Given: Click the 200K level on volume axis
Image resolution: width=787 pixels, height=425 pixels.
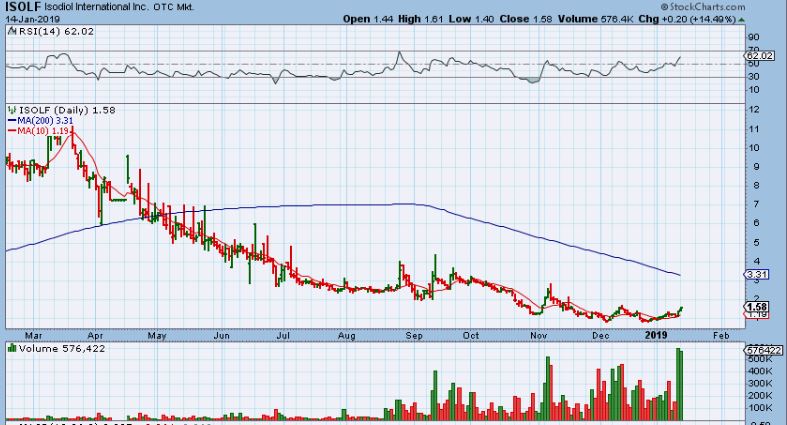Looking at the screenshot, I should click(760, 395).
